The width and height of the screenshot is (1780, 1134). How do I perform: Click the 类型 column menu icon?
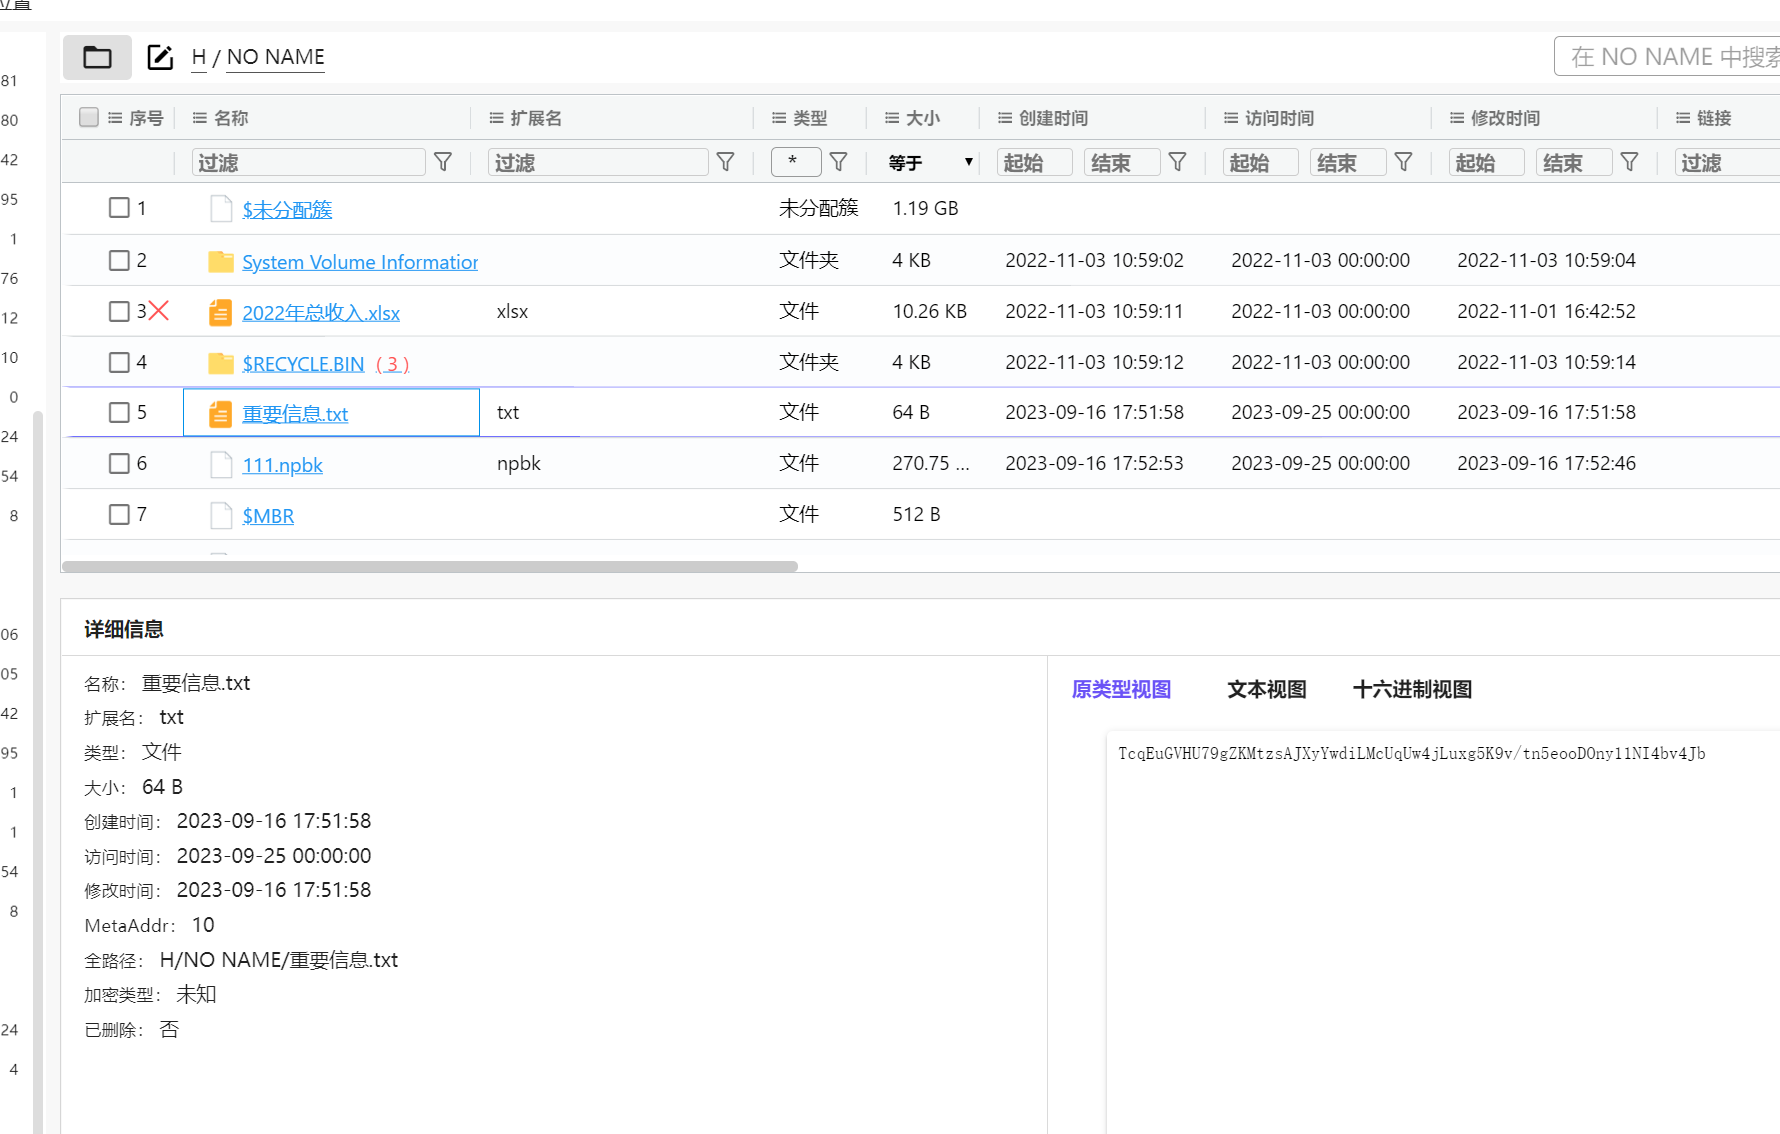click(779, 118)
